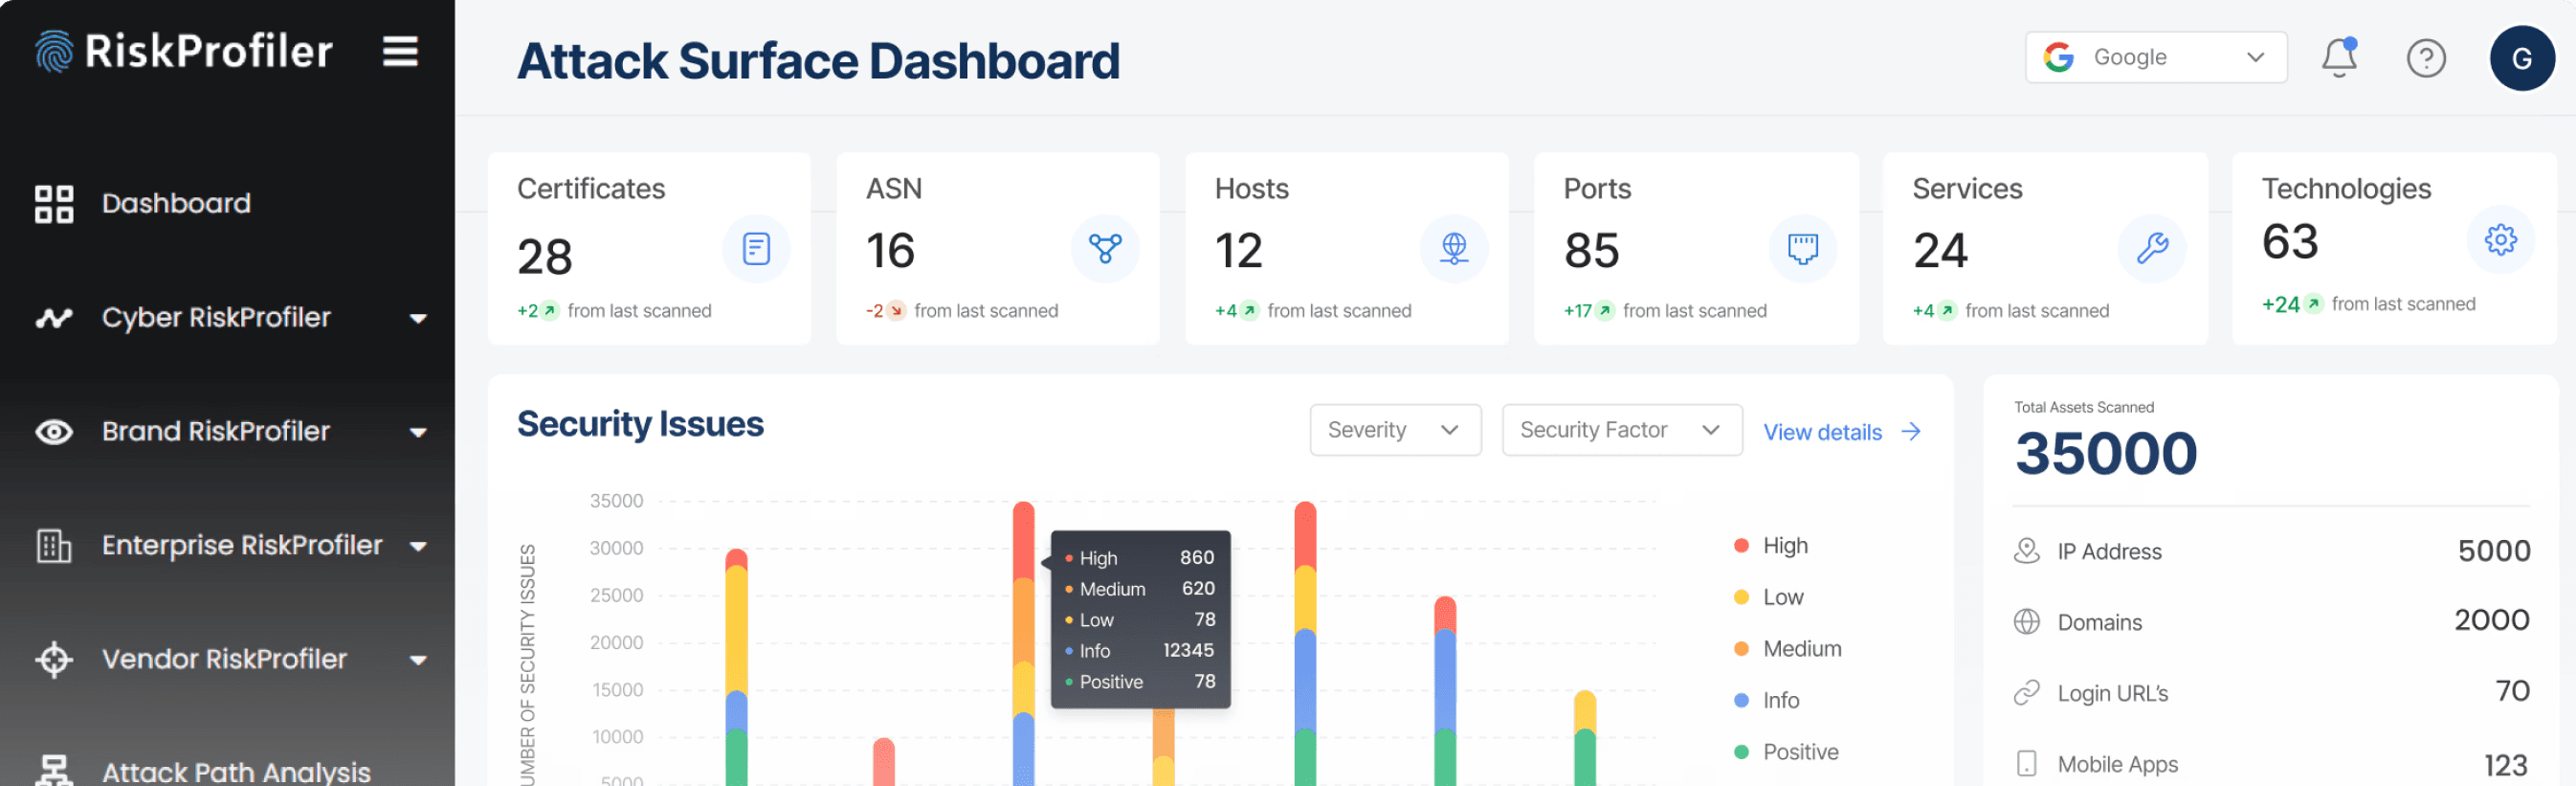
Task: Open the Services card
Action: point(2045,249)
